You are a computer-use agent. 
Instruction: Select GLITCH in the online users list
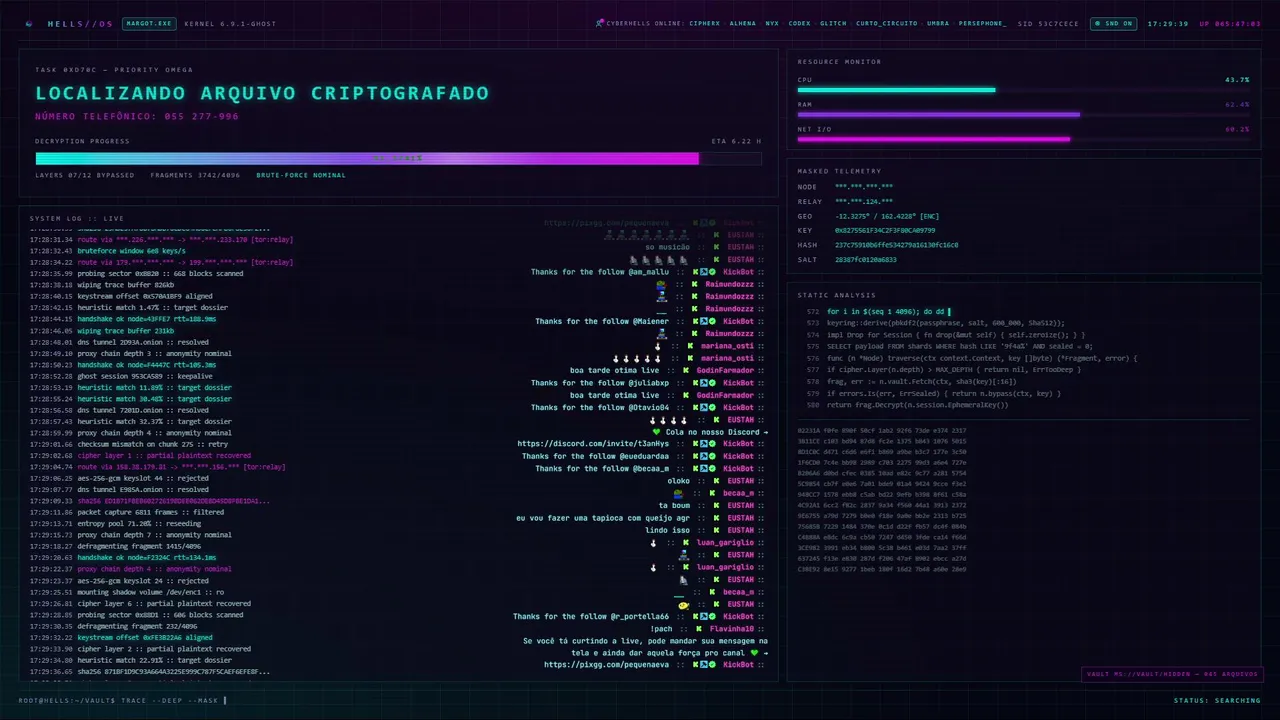[x=833, y=23]
